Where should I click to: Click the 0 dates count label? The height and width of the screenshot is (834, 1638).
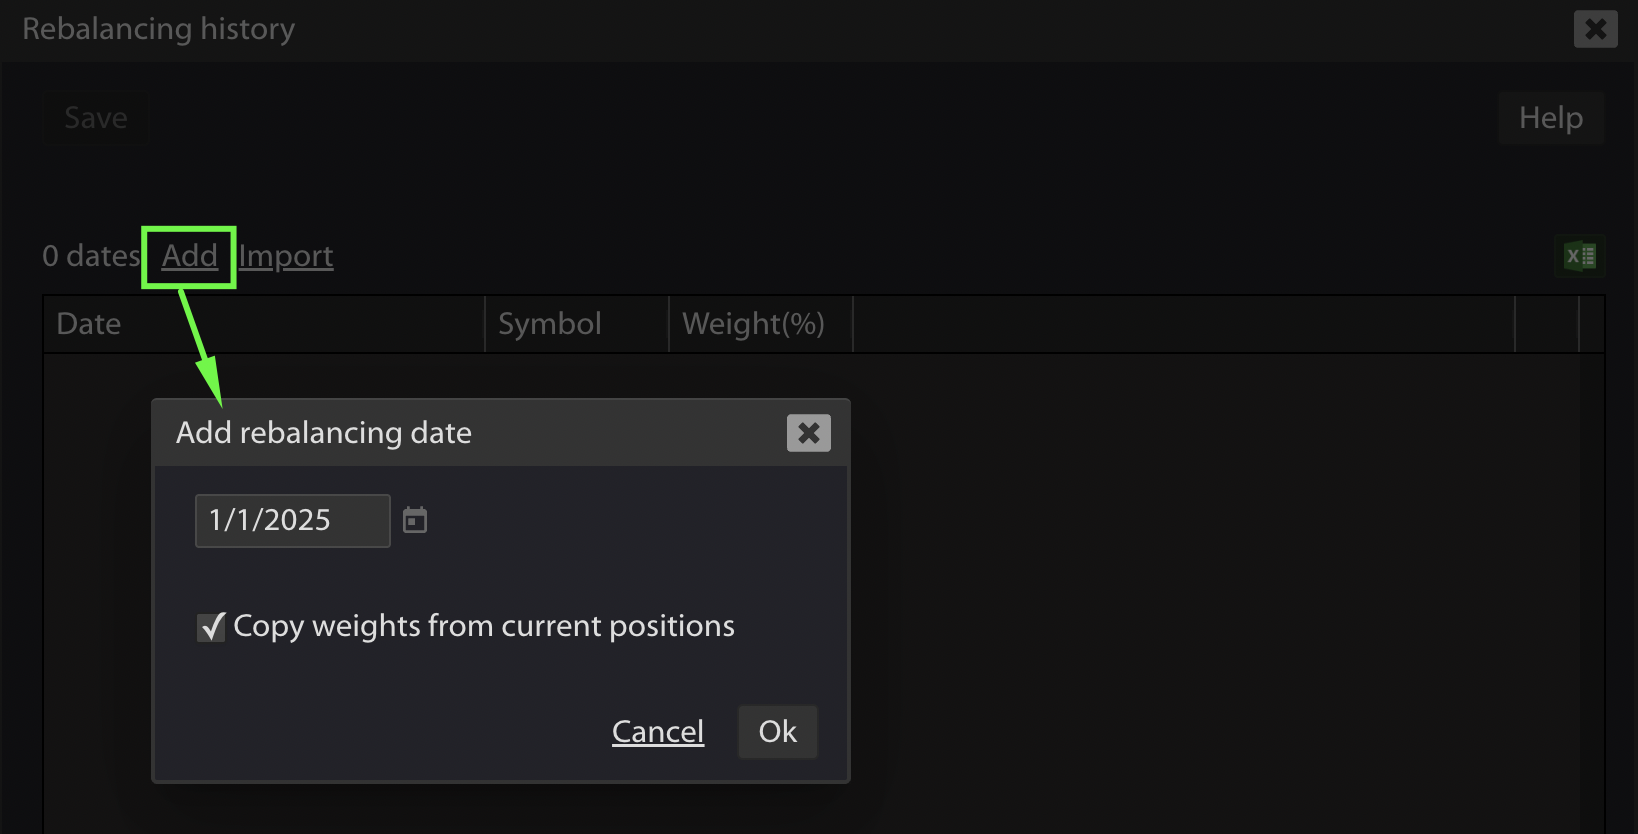(x=91, y=256)
